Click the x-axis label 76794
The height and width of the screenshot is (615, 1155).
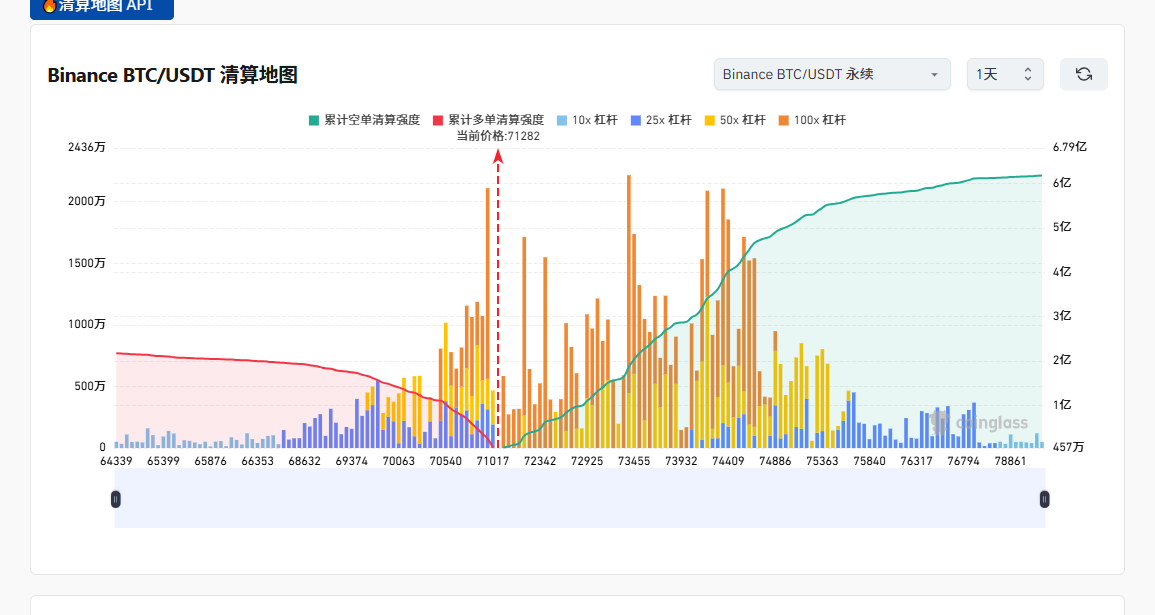[x=963, y=461]
